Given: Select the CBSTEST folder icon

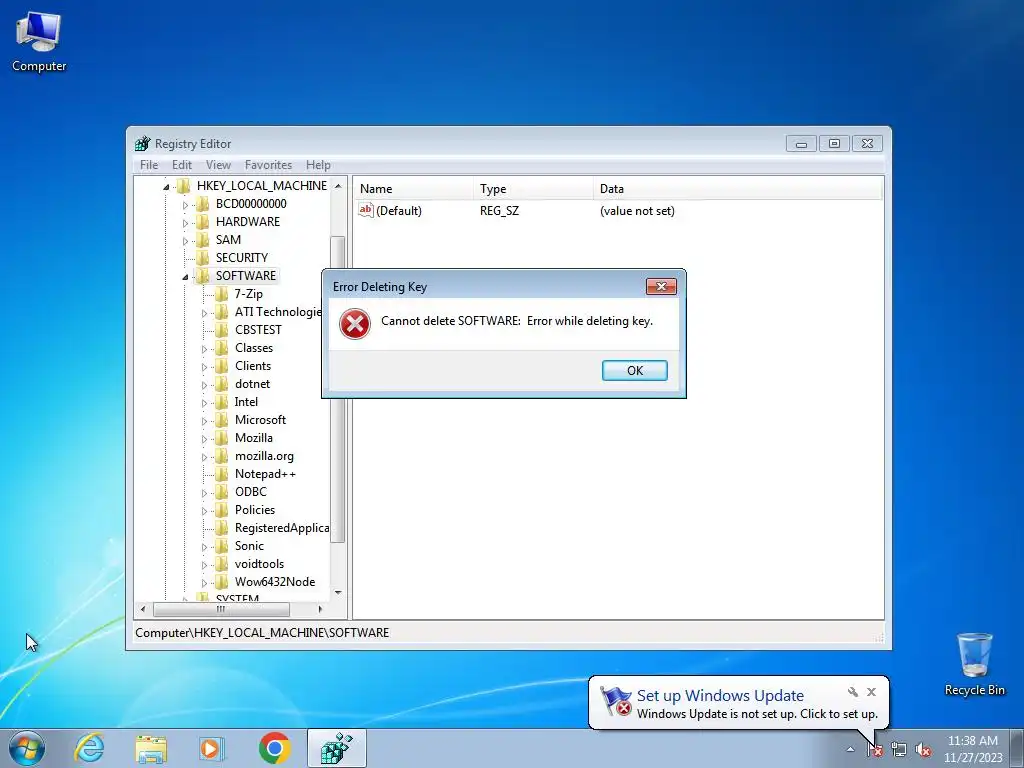Looking at the screenshot, I should point(221,330).
